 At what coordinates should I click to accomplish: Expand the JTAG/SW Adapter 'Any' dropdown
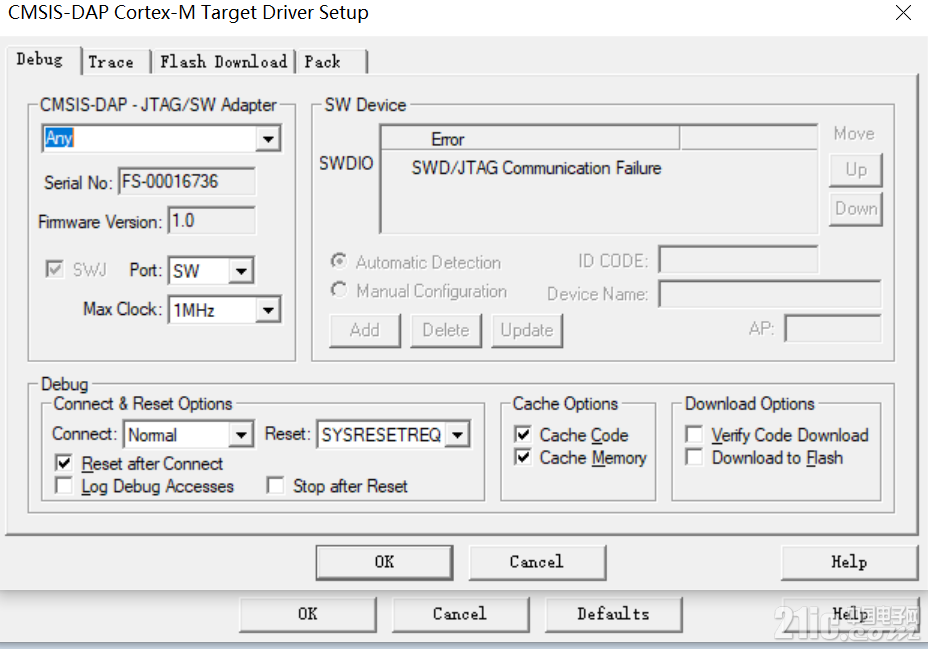tap(268, 138)
